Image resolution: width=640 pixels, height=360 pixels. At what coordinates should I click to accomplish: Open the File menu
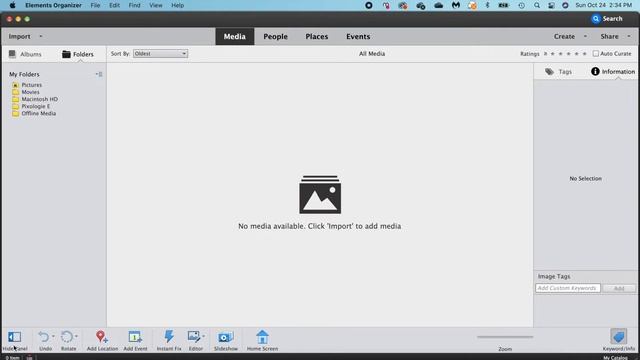tap(96, 5)
